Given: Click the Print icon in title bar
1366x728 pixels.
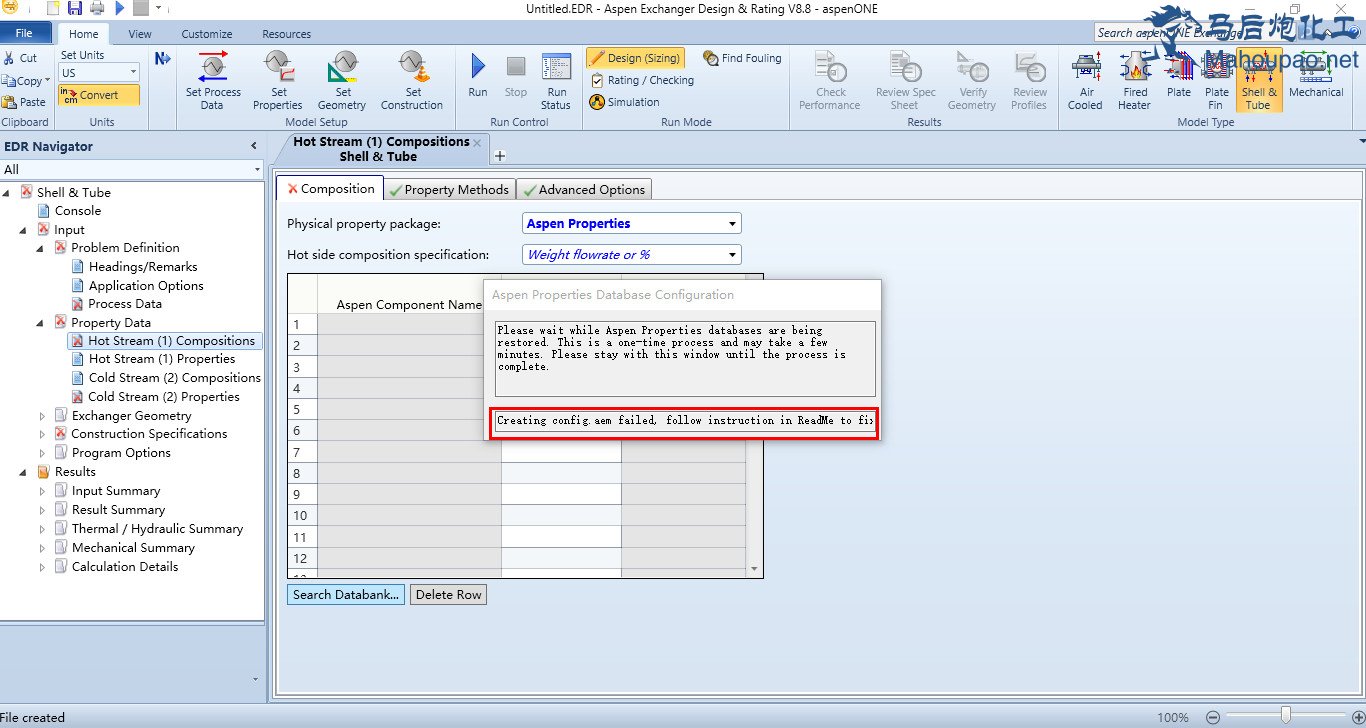Looking at the screenshot, I should pos(97,8).
